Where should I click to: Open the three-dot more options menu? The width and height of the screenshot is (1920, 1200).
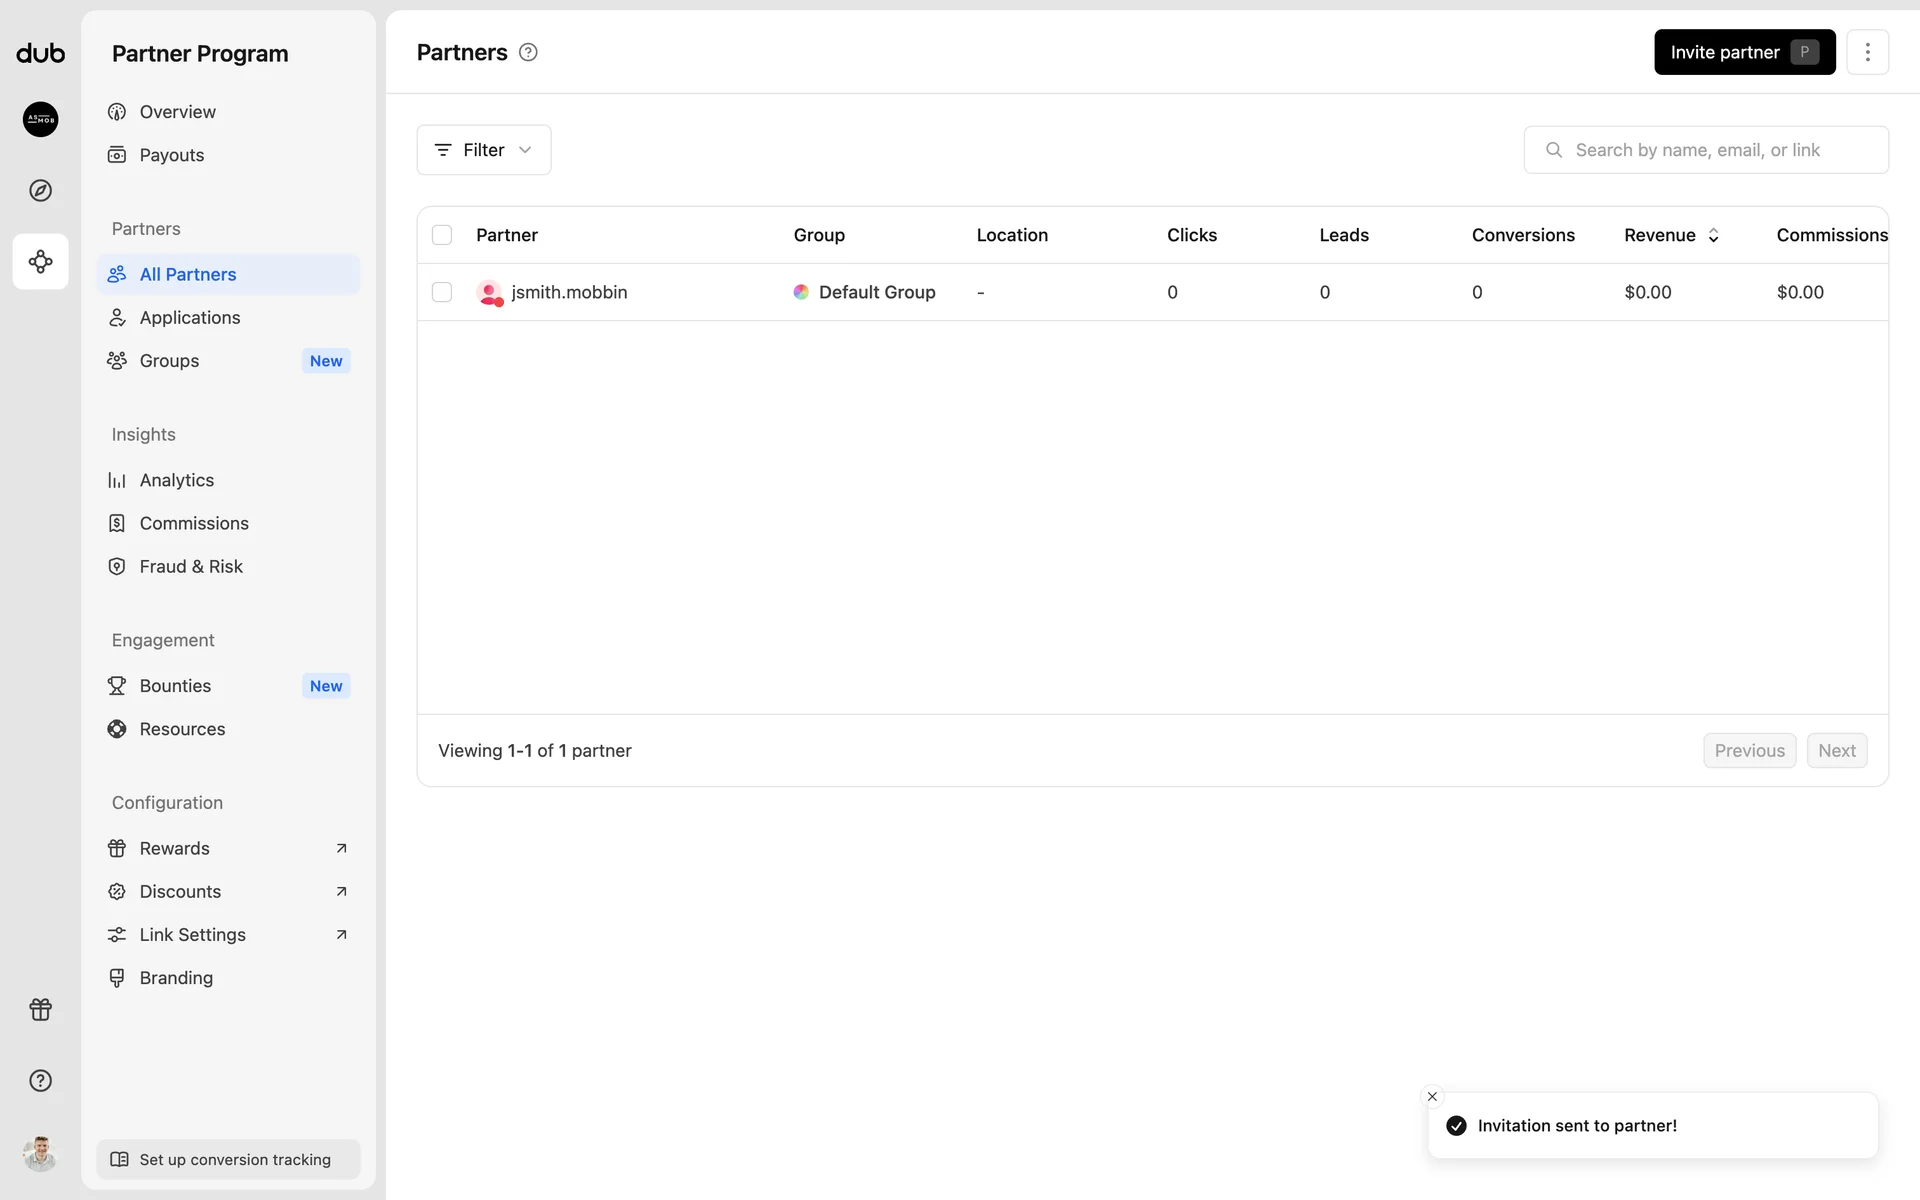coord(1866,52)
